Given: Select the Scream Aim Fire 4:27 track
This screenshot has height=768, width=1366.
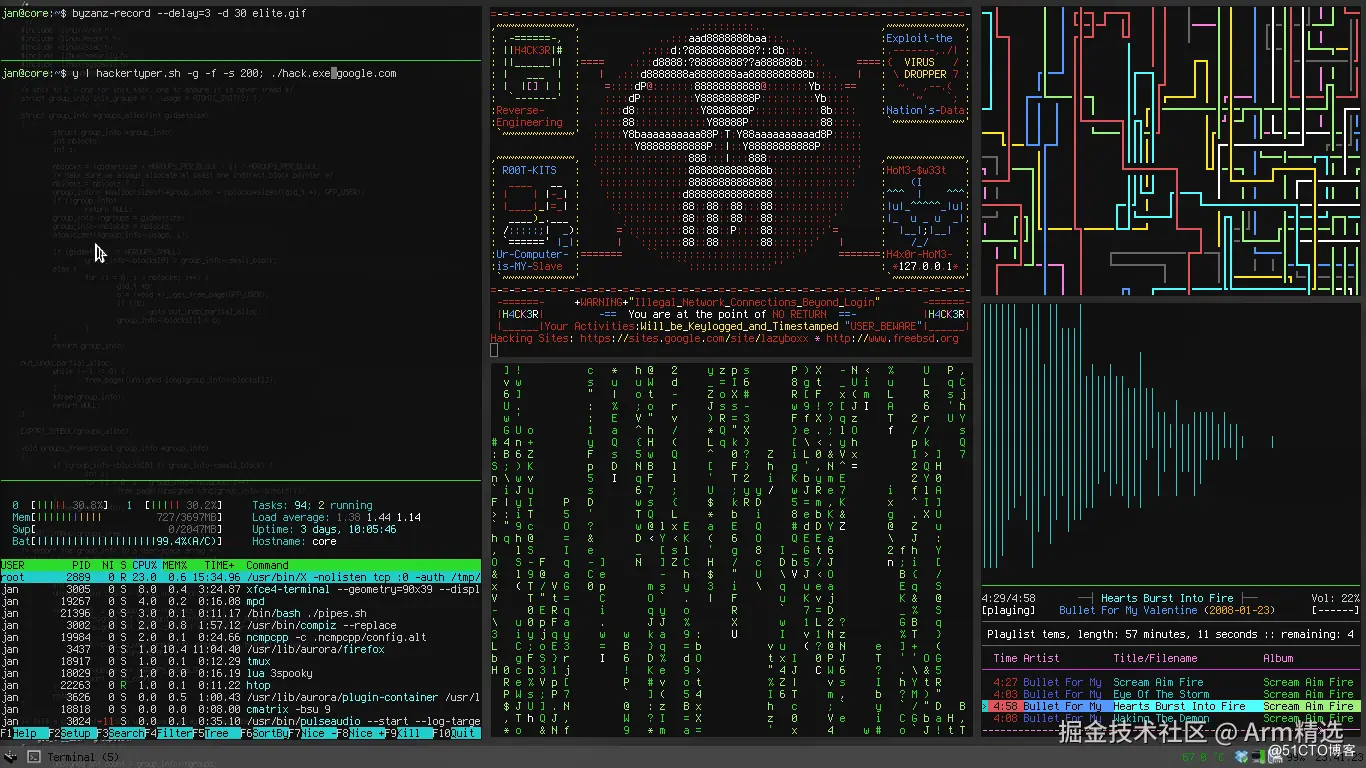Looking at the screenshot, I should 1171,682.
